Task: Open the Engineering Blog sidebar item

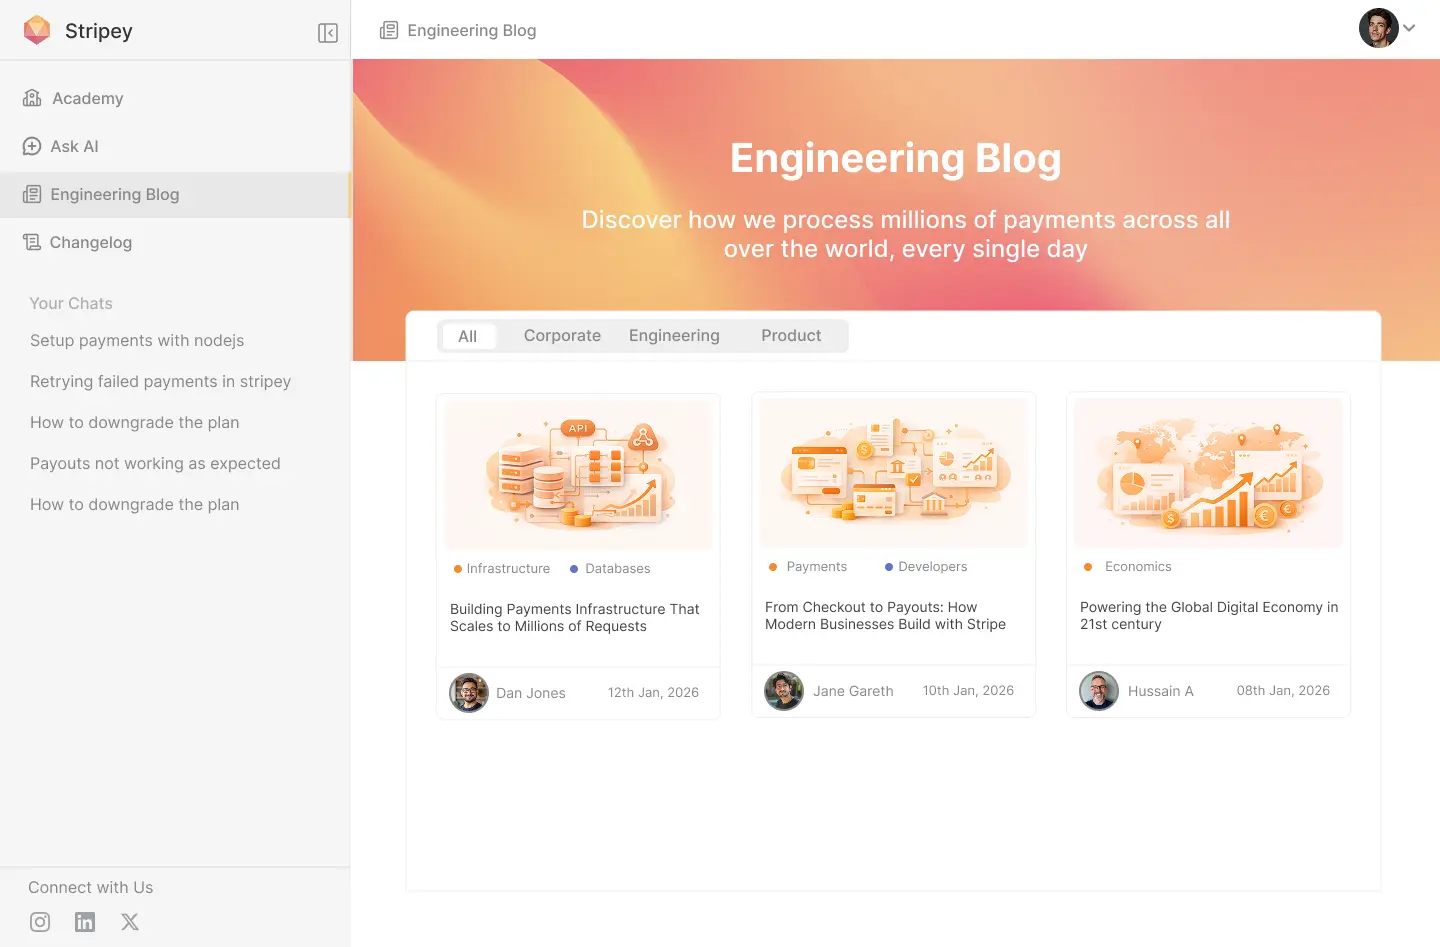Action: pos(175,194)
